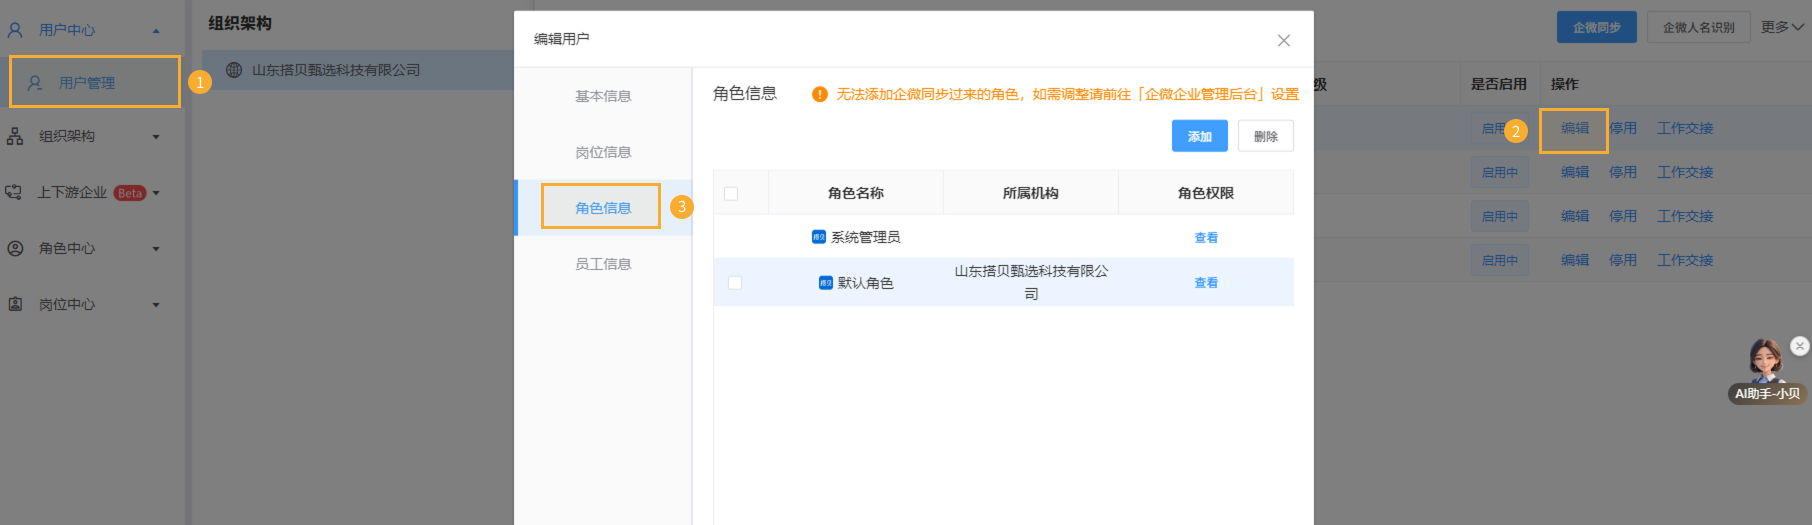1812x525 pixels.
Task: Click the 组织架构 panel heading
Action: click(x=240, y=23)
